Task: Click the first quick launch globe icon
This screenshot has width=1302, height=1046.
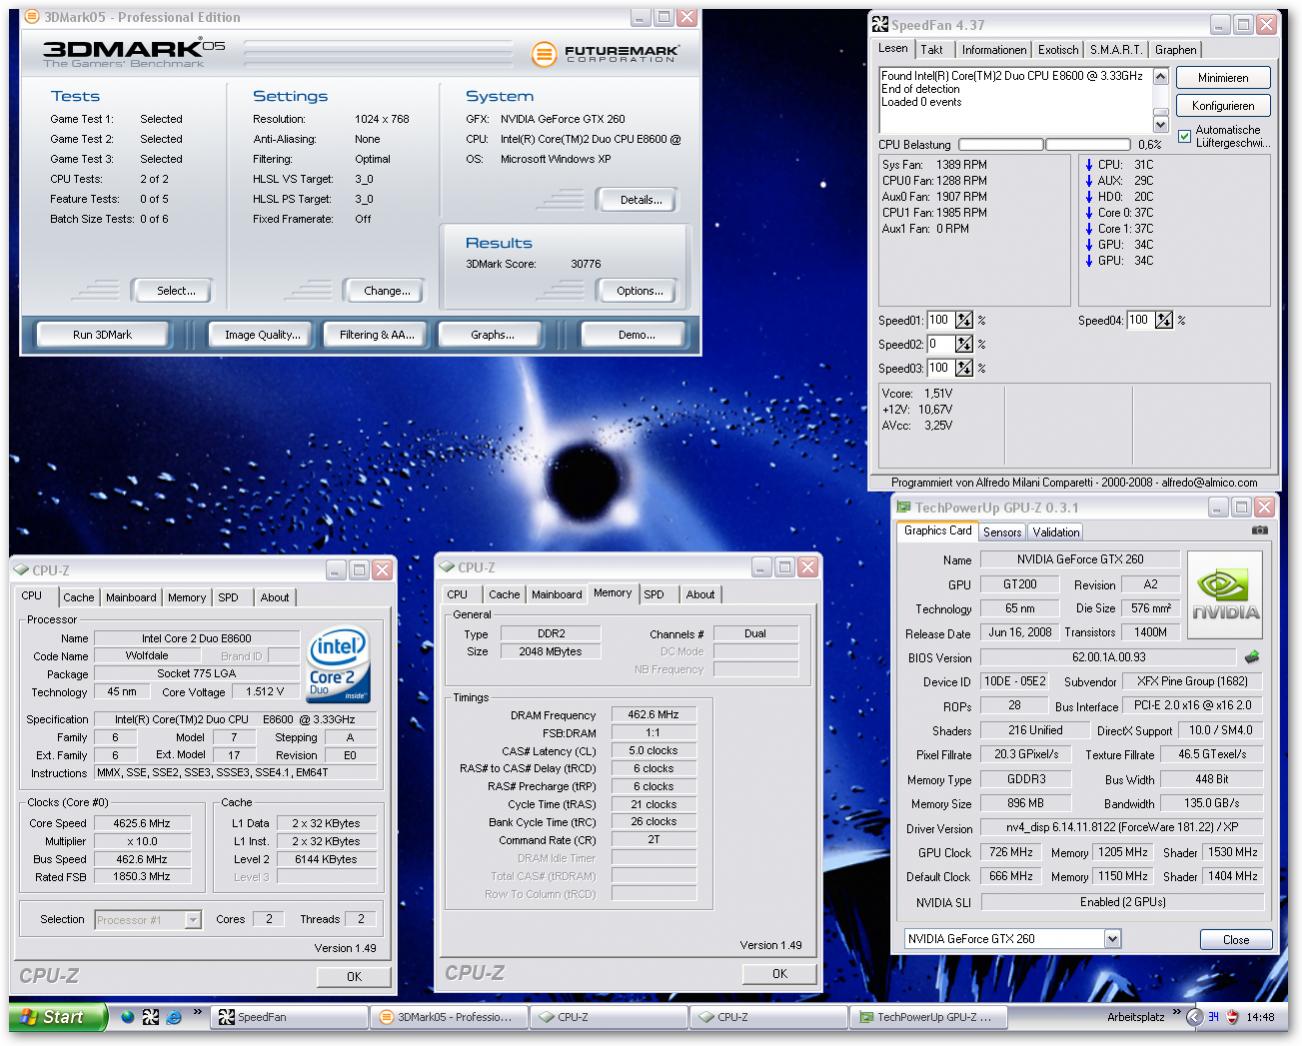Action: tap(127, 1017)
